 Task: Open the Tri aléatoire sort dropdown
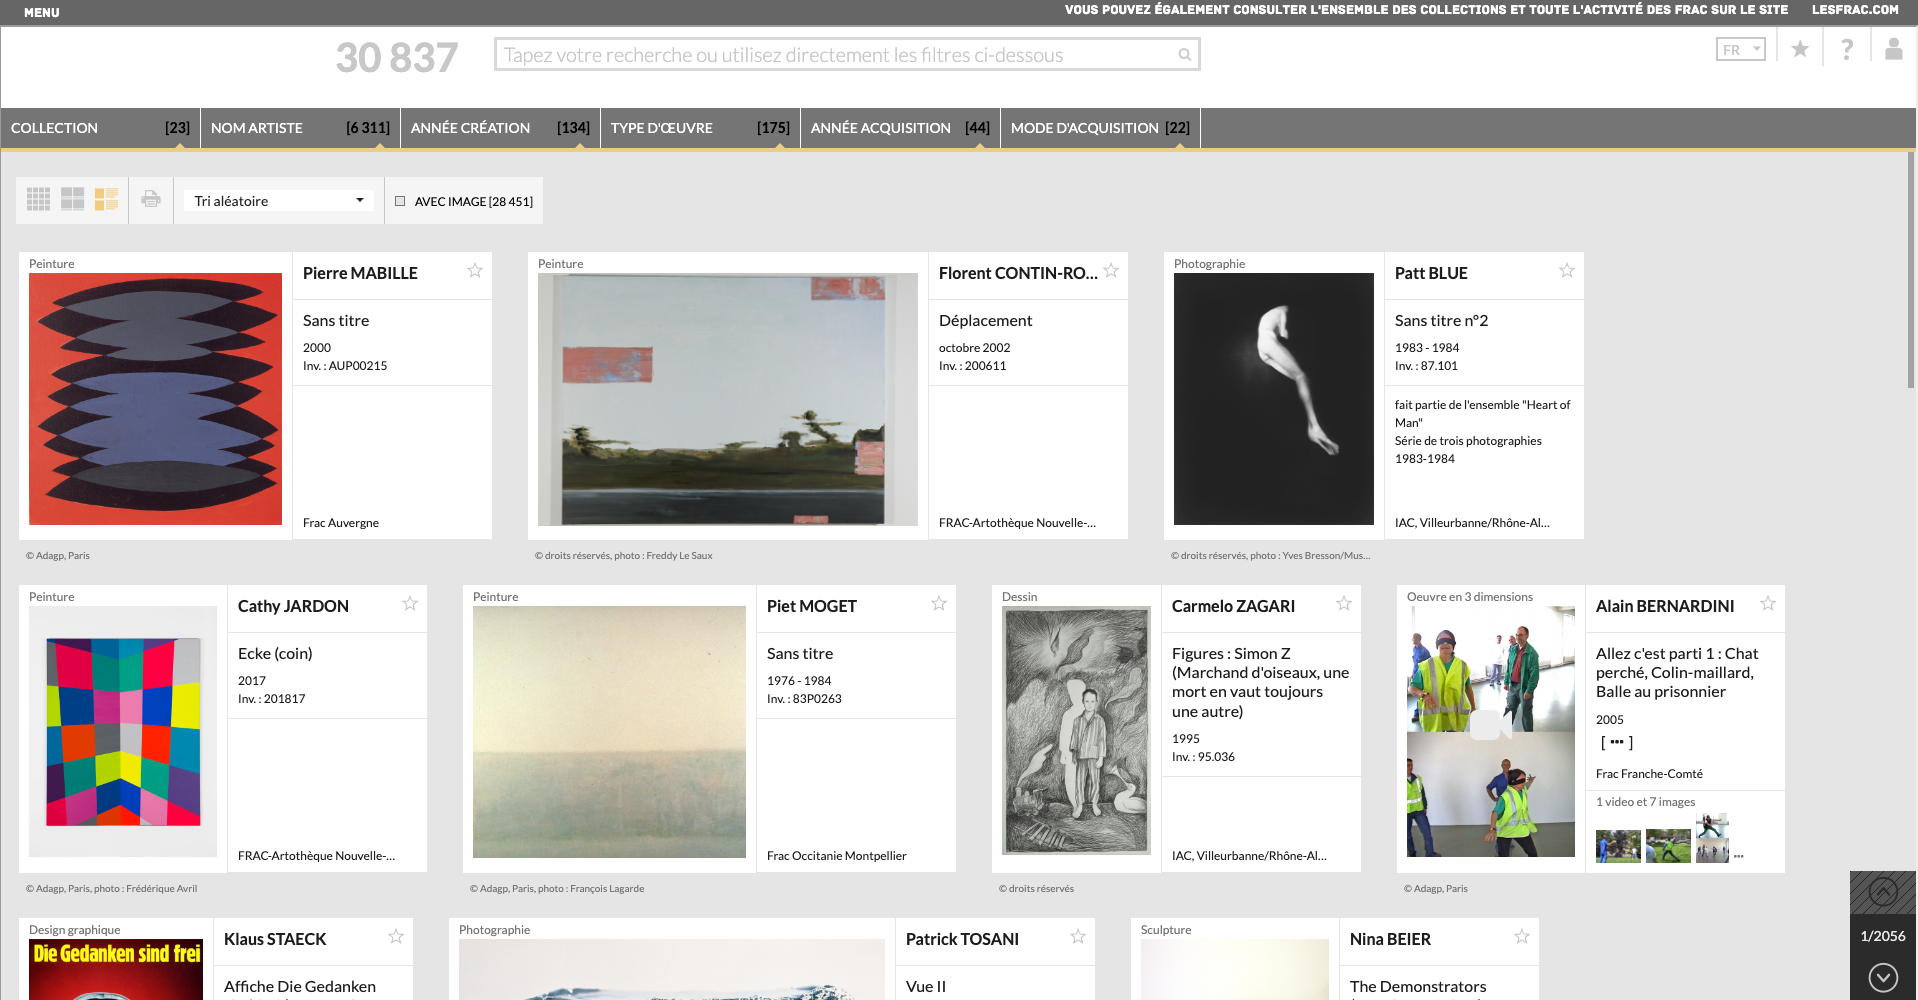[278, 201]
